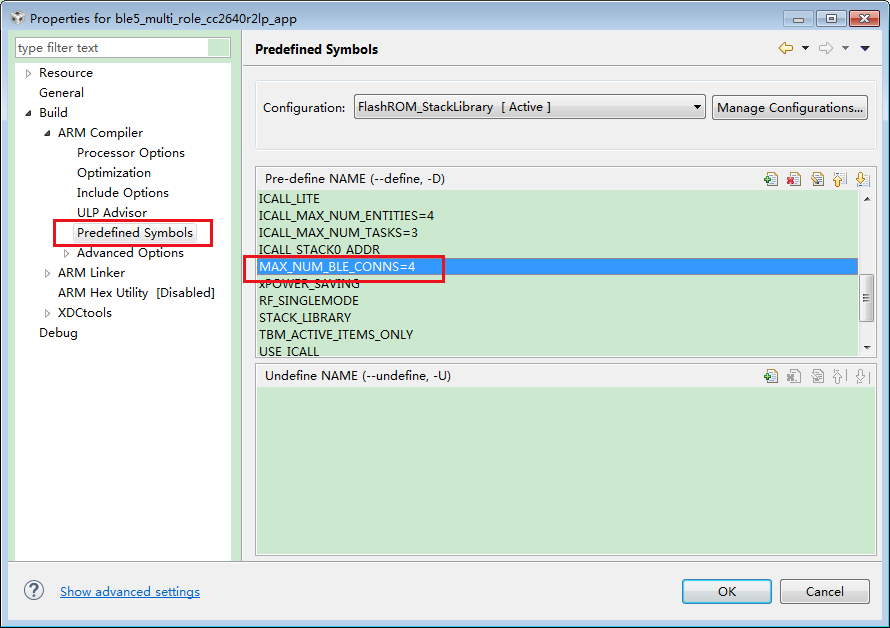
Task: Select RF_SINGLEMODE symbol row
Action: point(557,301)
